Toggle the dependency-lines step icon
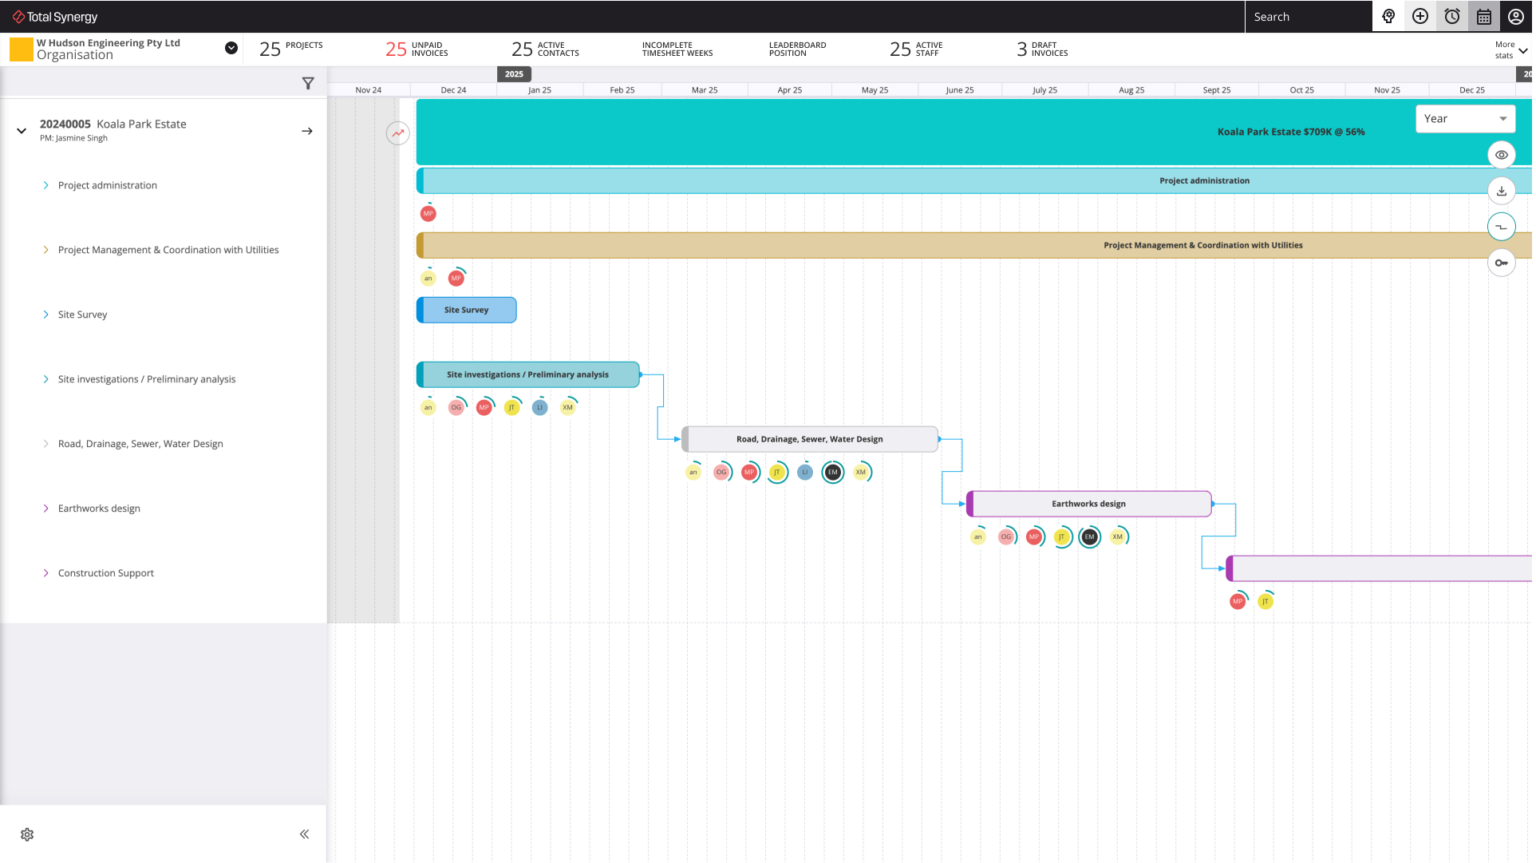The height and width of the screenshot is (863, 1536). click(1501, 226)
